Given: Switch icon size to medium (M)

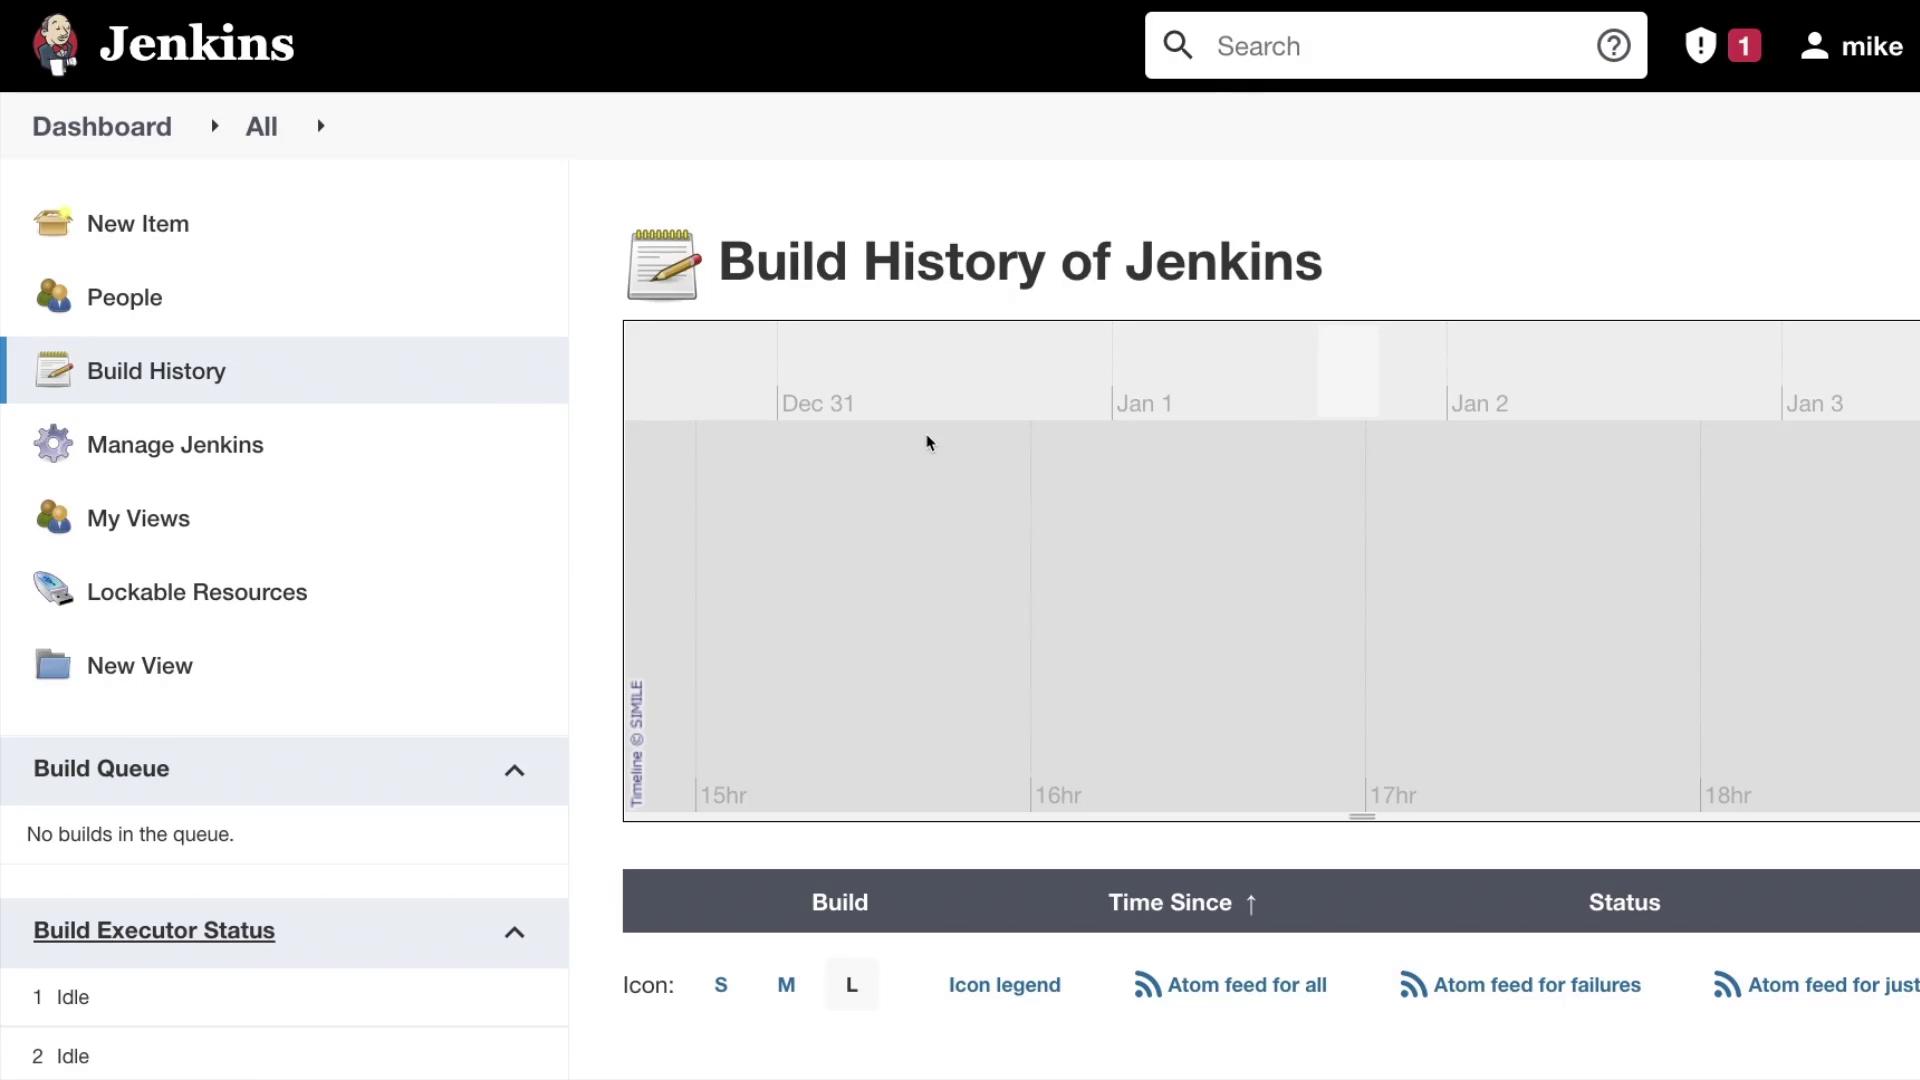Looking at the screenshot, I should [x=786, y=985].
